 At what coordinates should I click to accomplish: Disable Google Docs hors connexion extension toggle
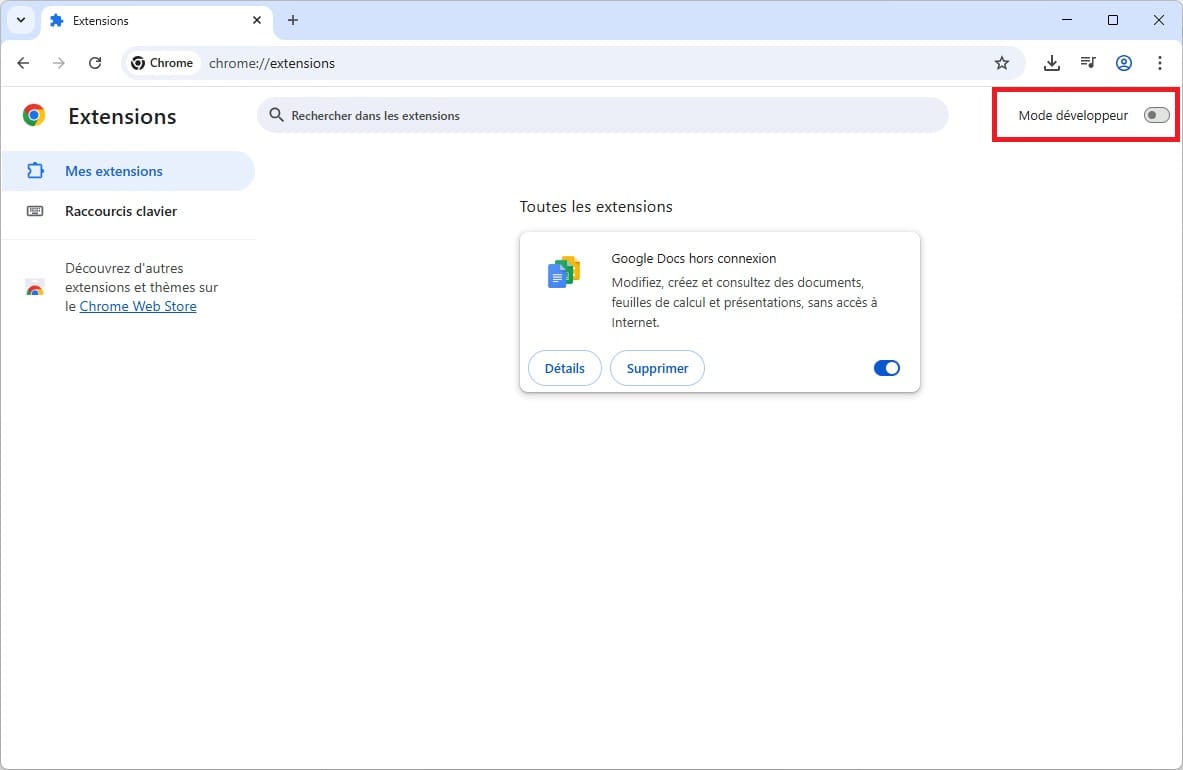point(886,368)
